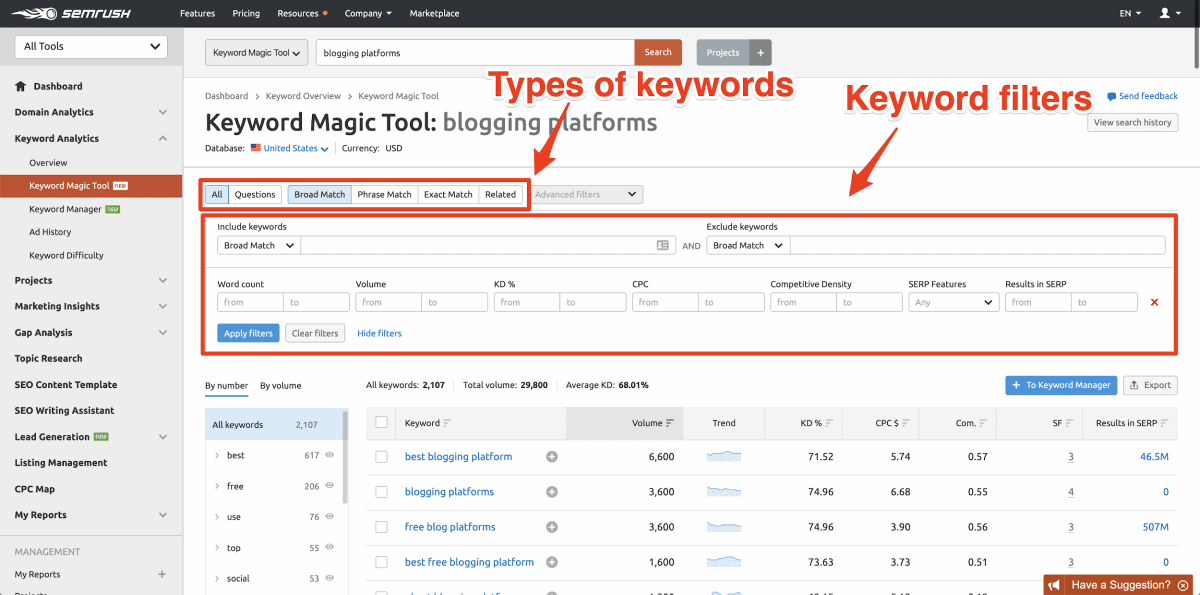Click the plus icon beside Projects button

tap(759, 53)
